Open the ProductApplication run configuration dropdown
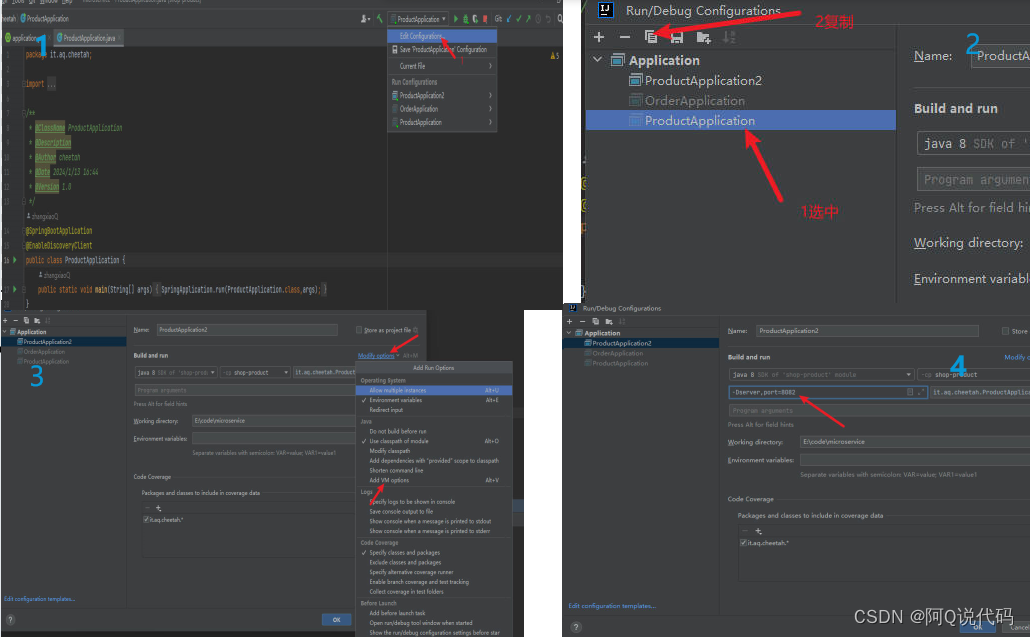The image size is (1030, 637). pyautogui.click(x=419, y=19)
